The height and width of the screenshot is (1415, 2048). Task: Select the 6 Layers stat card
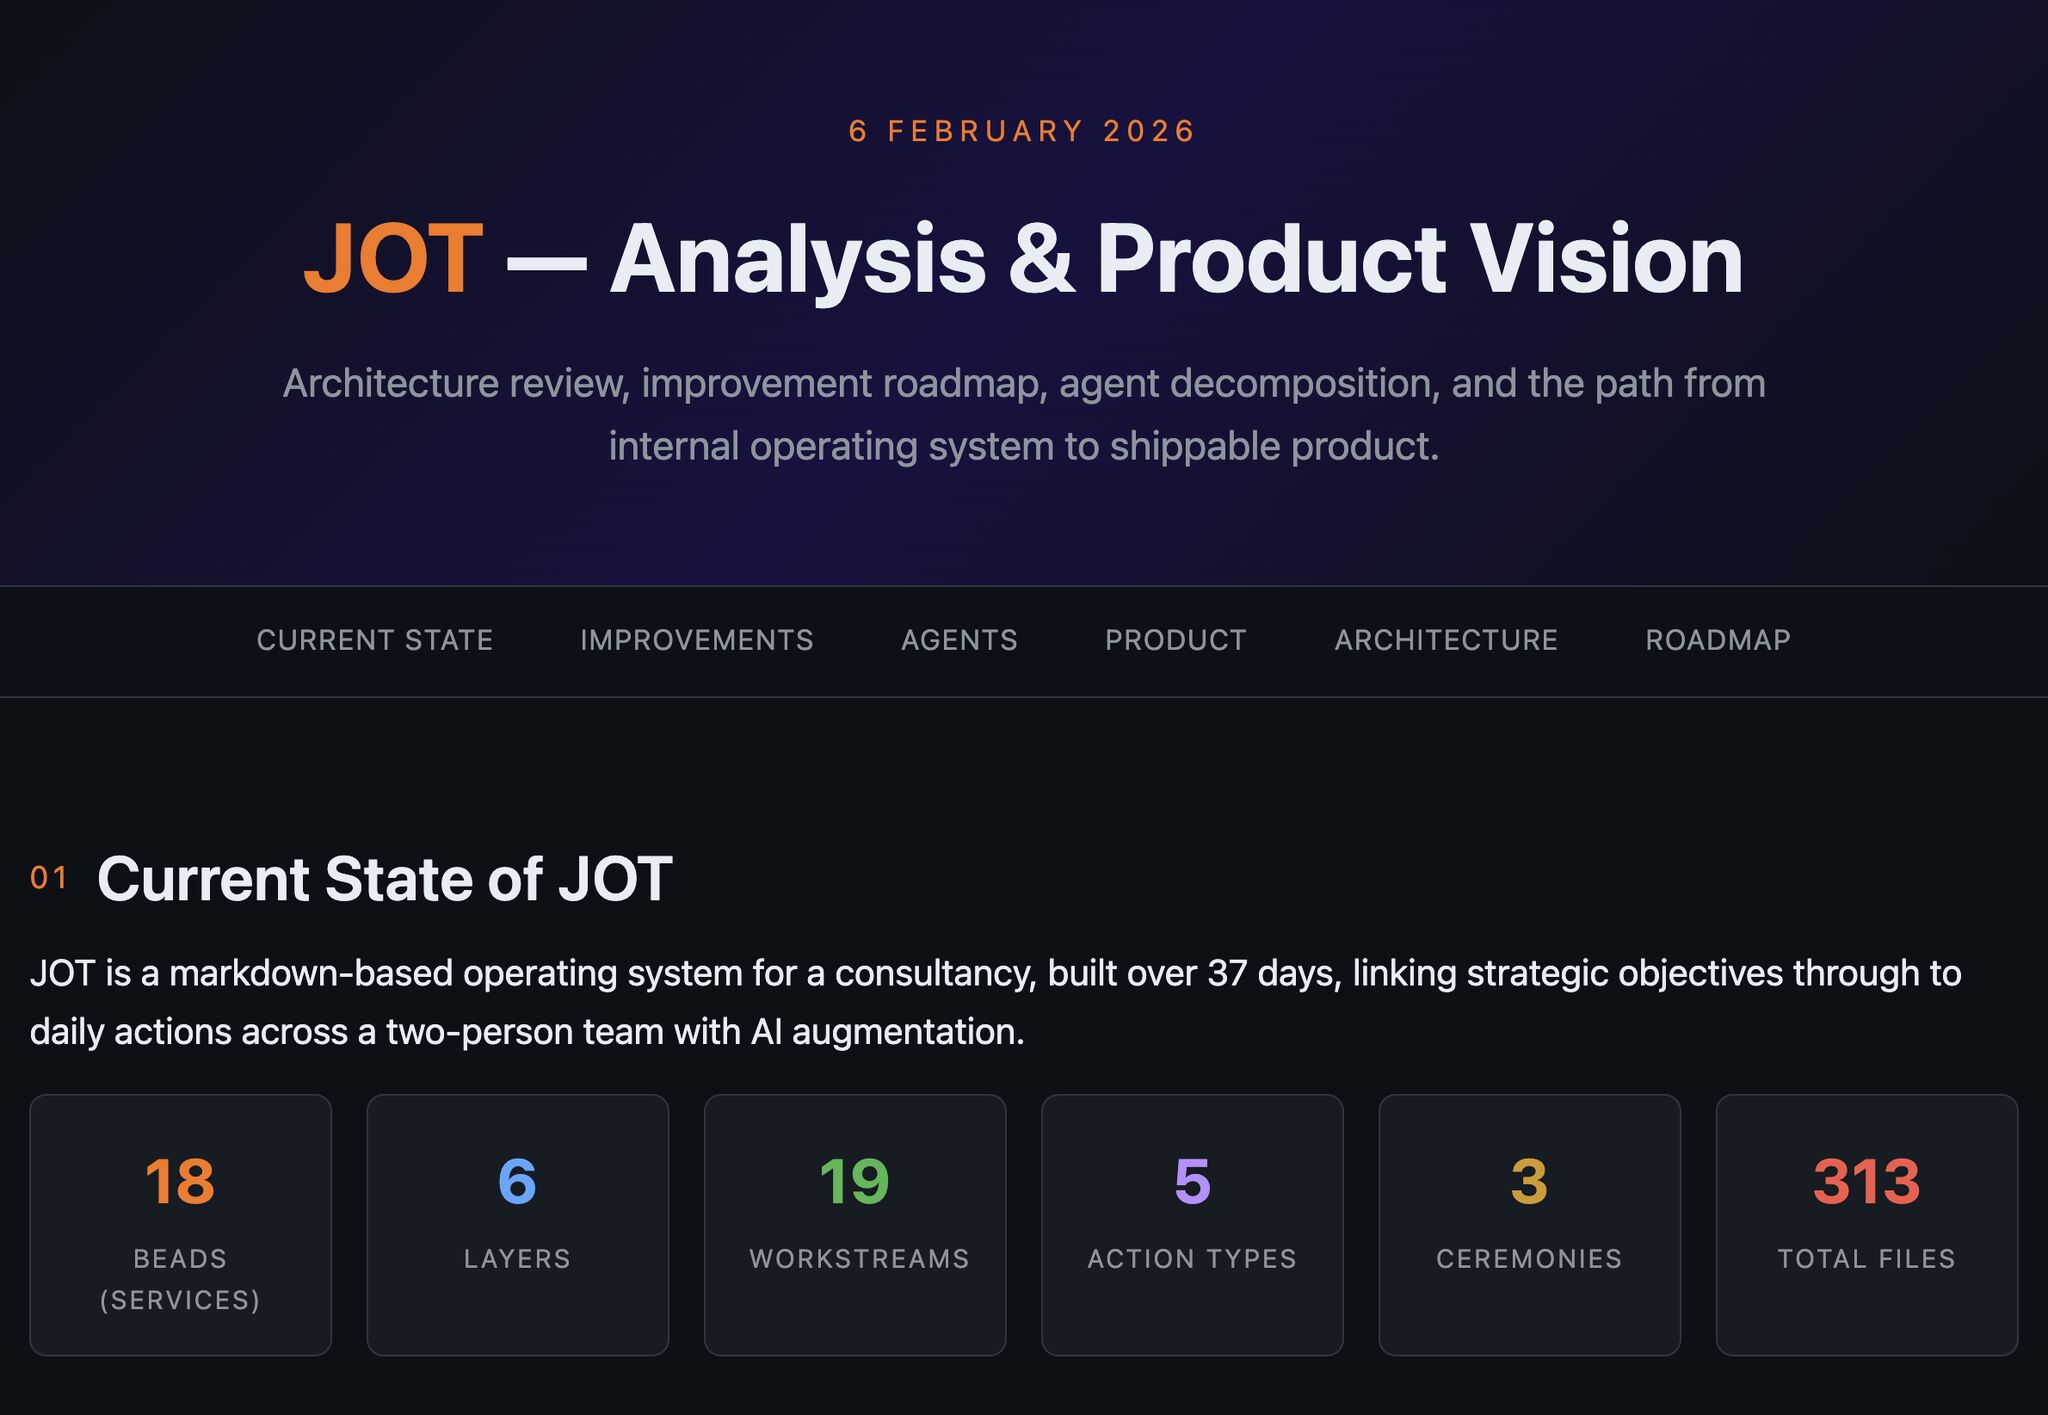(x=517, y=1224)
